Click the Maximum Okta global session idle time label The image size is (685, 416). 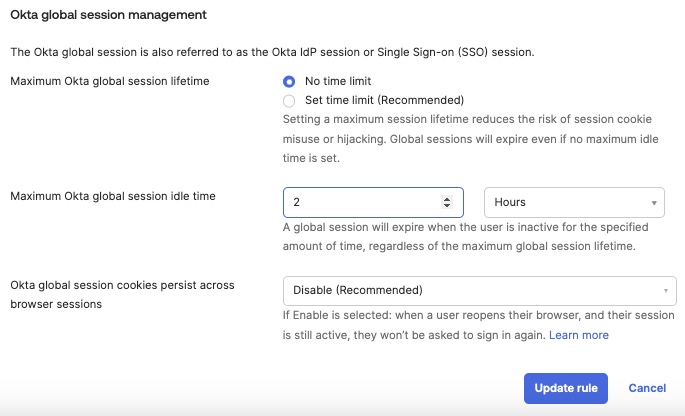pyautogui.click(x=113, y=196)
